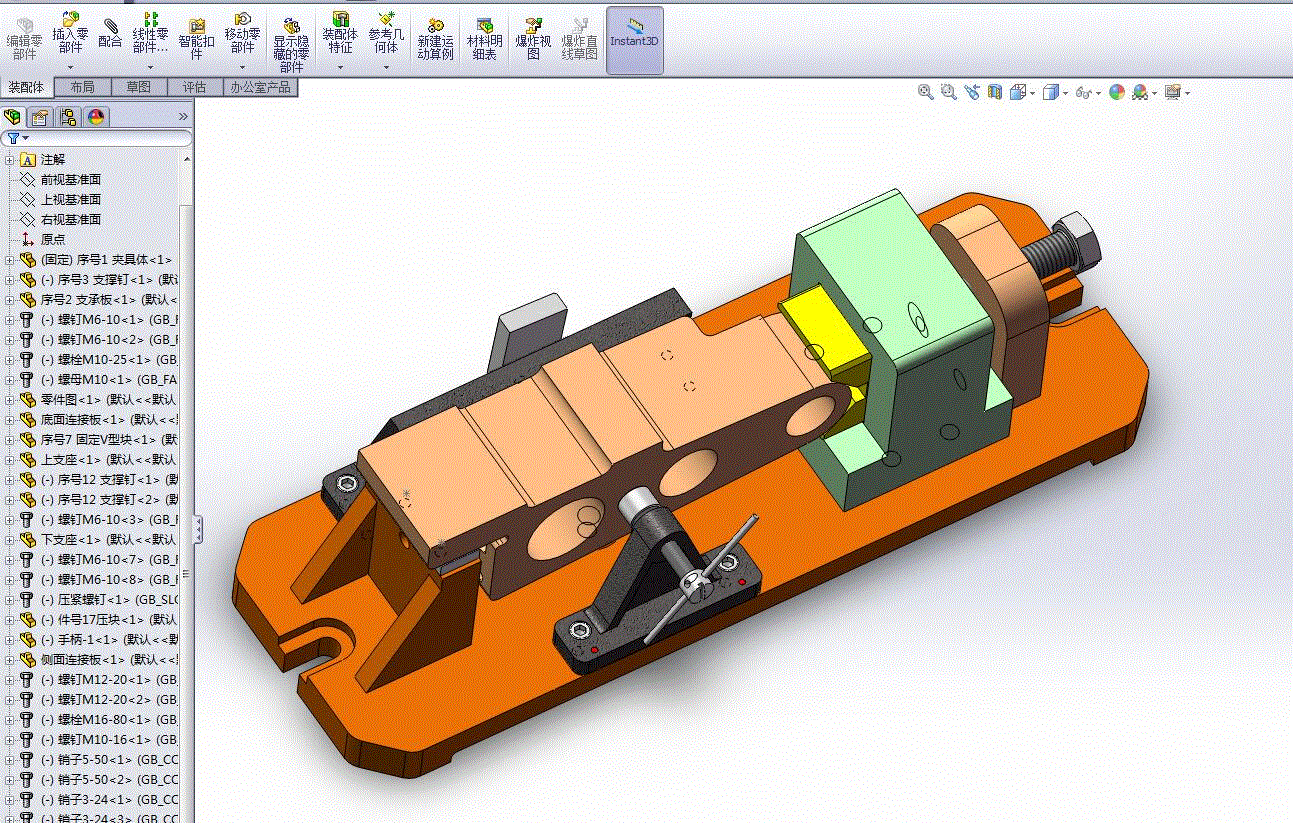1293x823 pixels.
Task: Open the move component dropdown arrow
Action: pyautogui.click(x=242, y=67)
